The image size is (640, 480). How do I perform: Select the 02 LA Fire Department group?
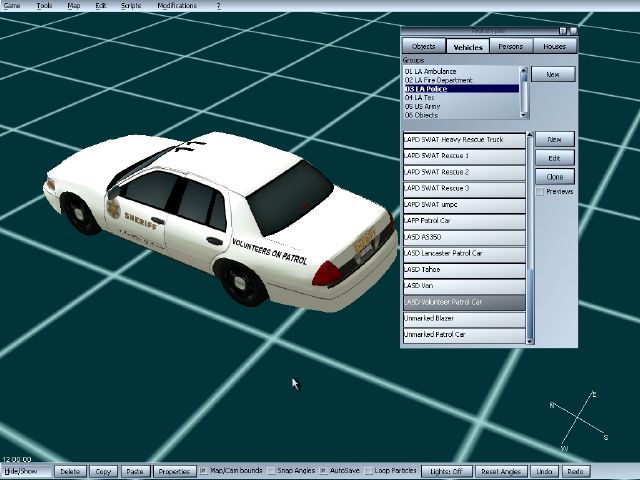[461, 80]
